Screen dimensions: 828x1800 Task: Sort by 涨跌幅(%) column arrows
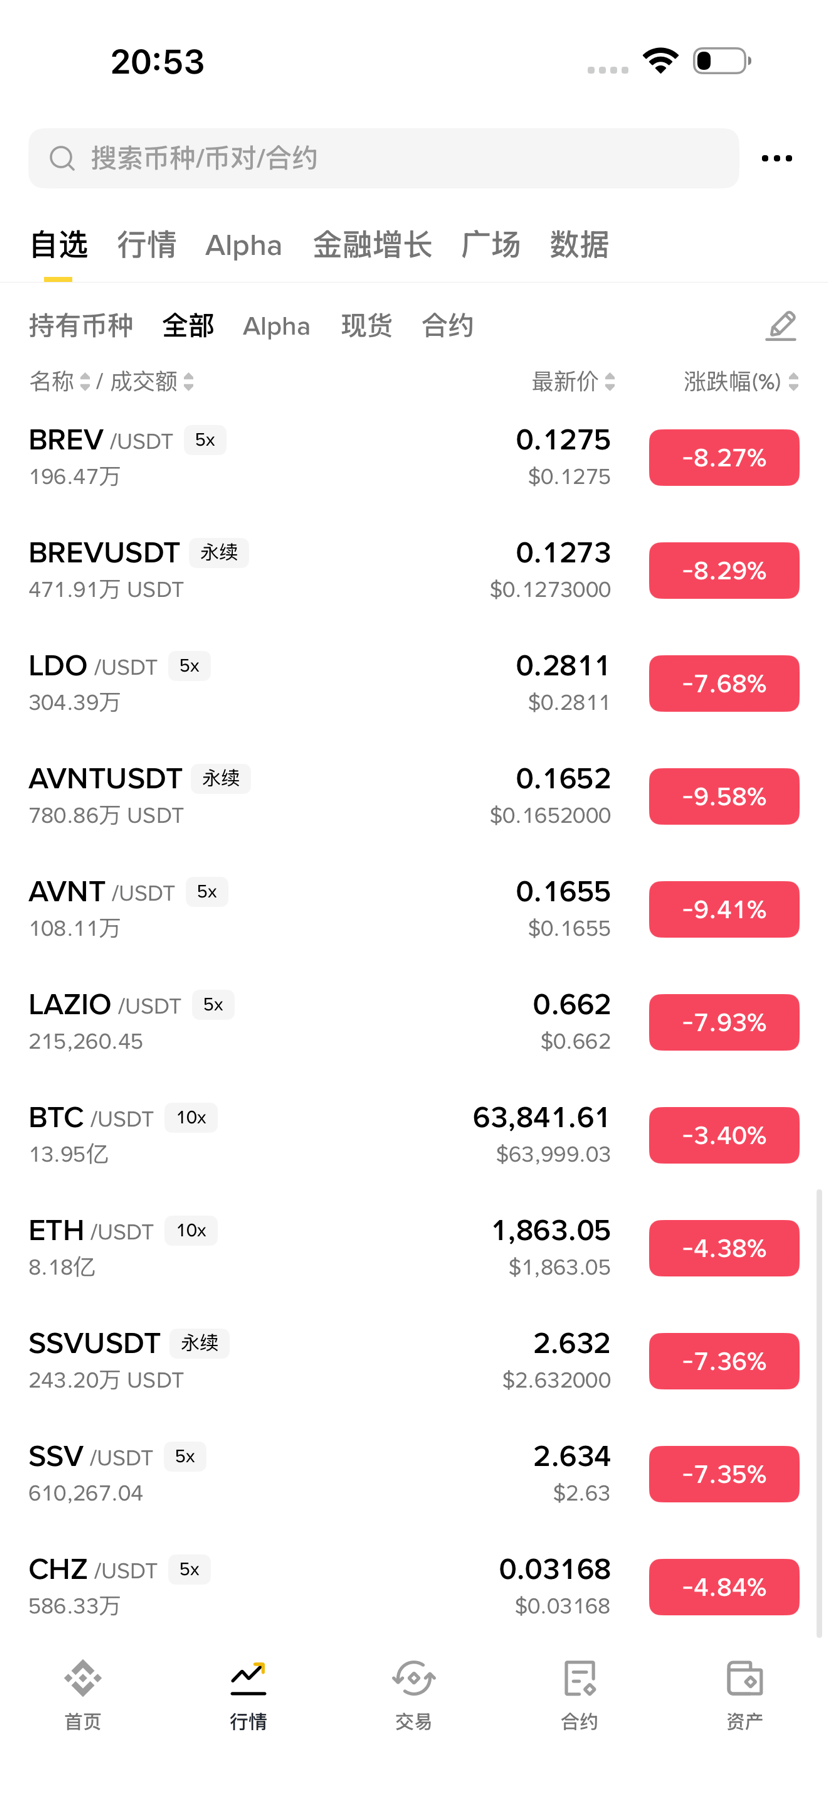click(x=793, y=381)
